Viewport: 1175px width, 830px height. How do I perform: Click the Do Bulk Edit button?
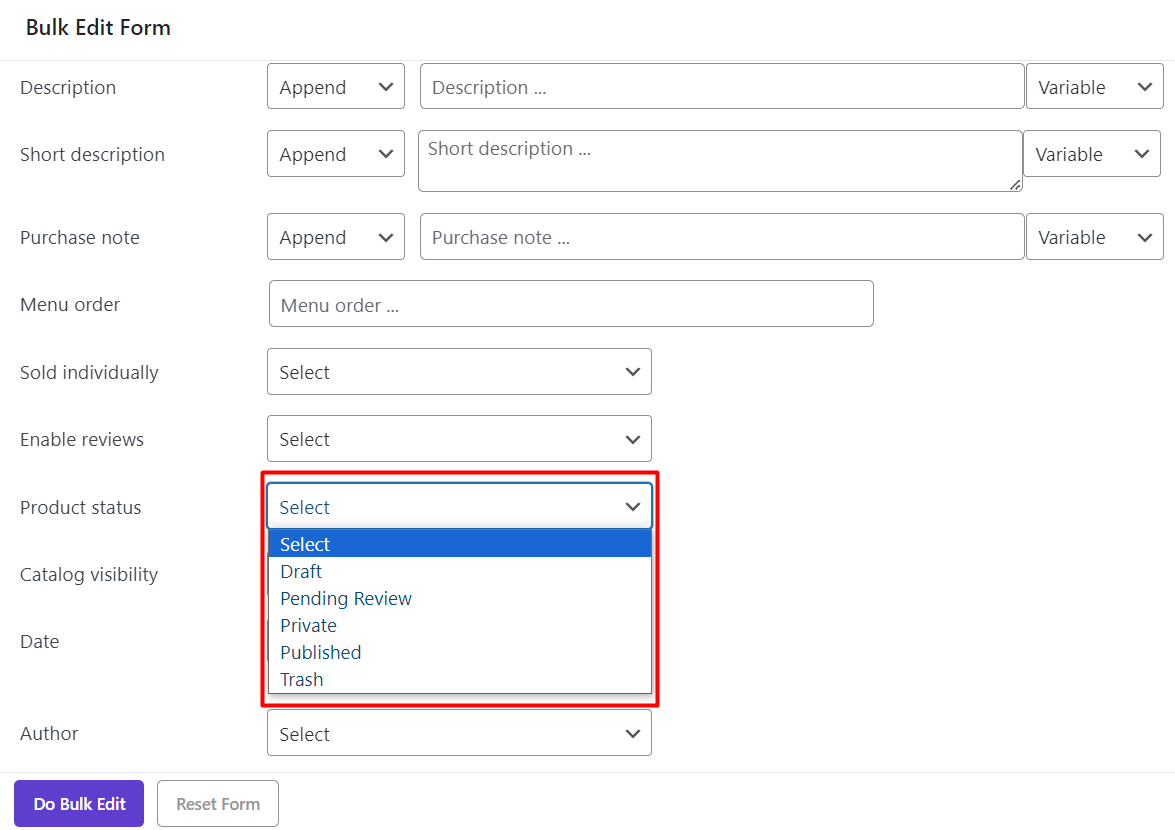point(79,804)
